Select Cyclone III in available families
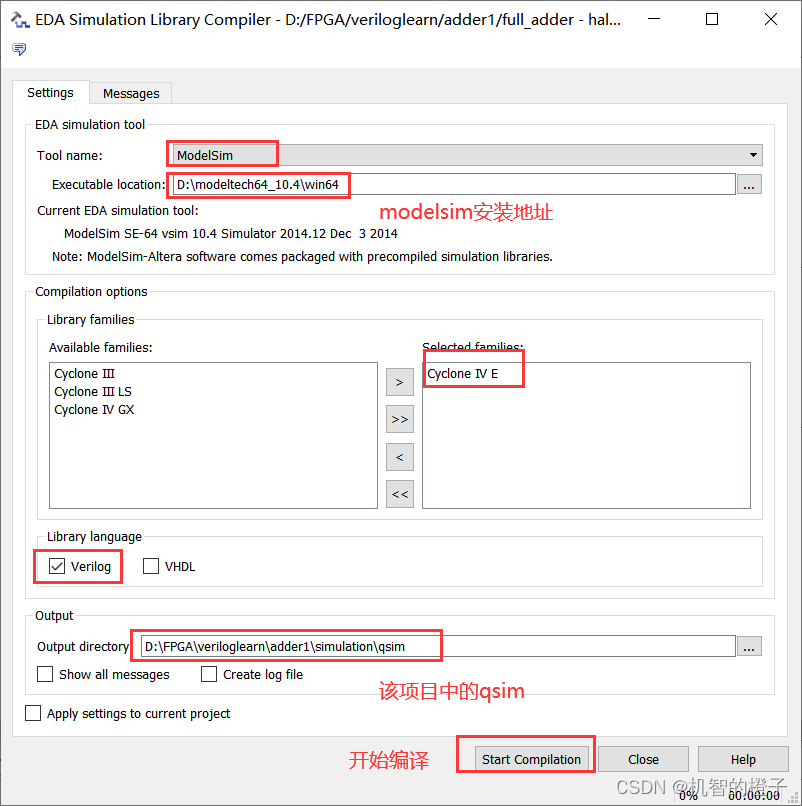The width and height of the screenshot is (802, 806). [84, 373]
